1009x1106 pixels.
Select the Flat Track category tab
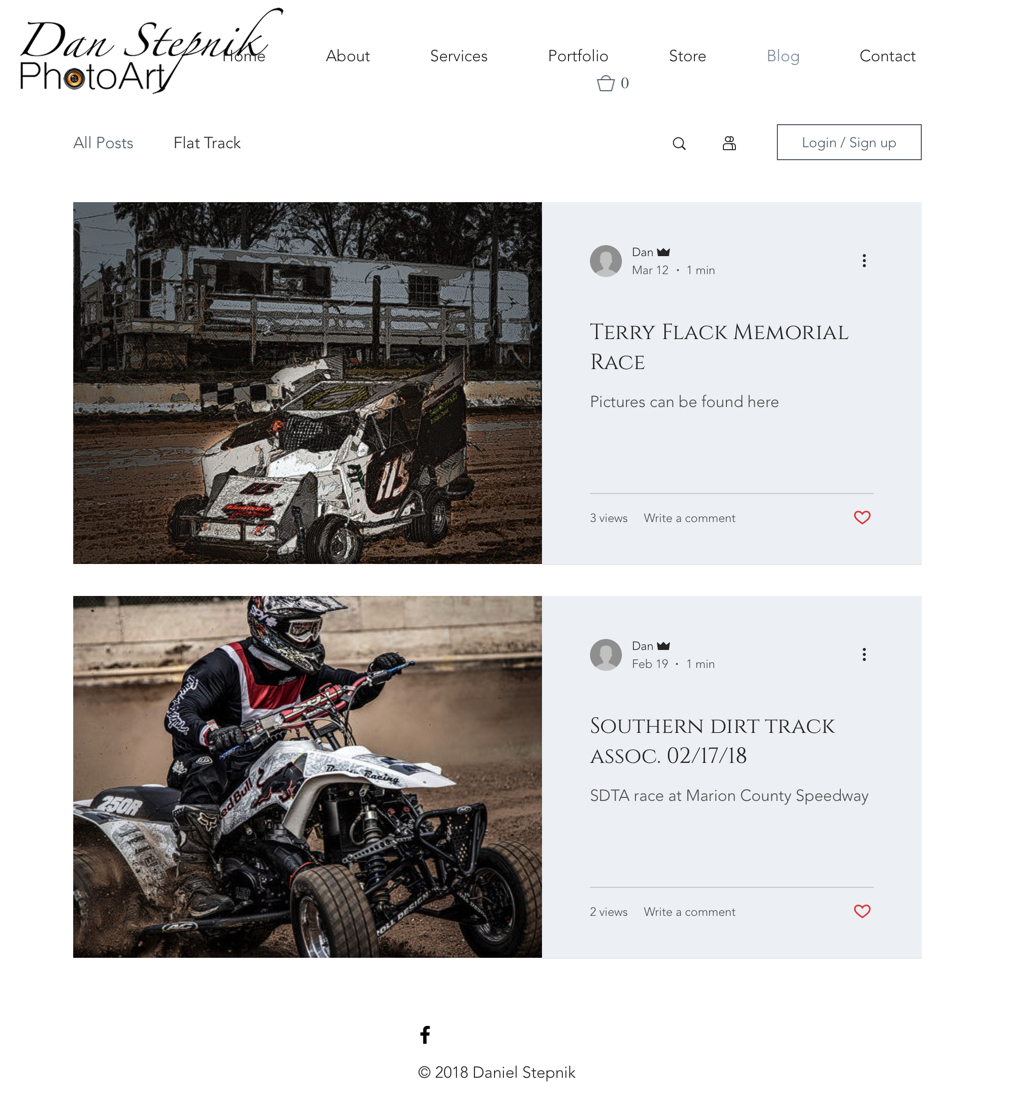click(x=207, y=143)
